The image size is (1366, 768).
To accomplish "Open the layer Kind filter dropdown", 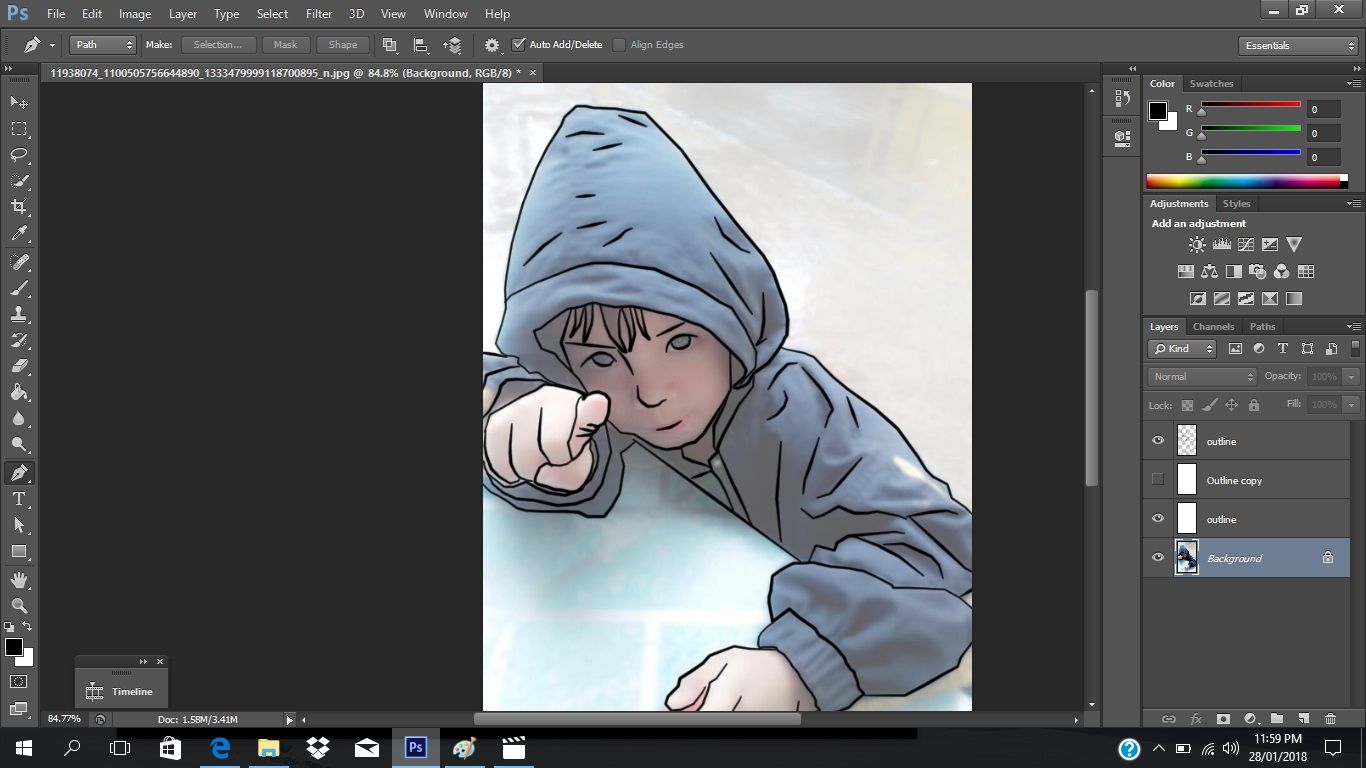I will 1182,348.
